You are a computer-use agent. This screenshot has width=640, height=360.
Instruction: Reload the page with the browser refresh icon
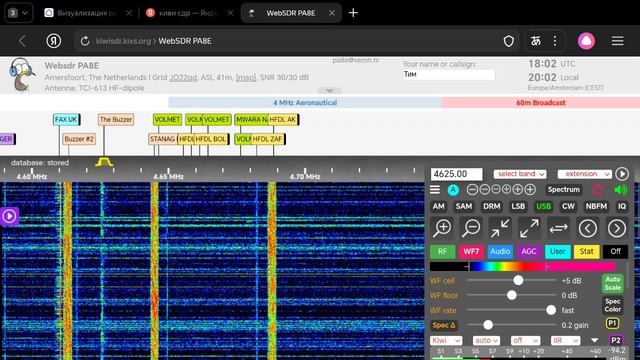85,41
